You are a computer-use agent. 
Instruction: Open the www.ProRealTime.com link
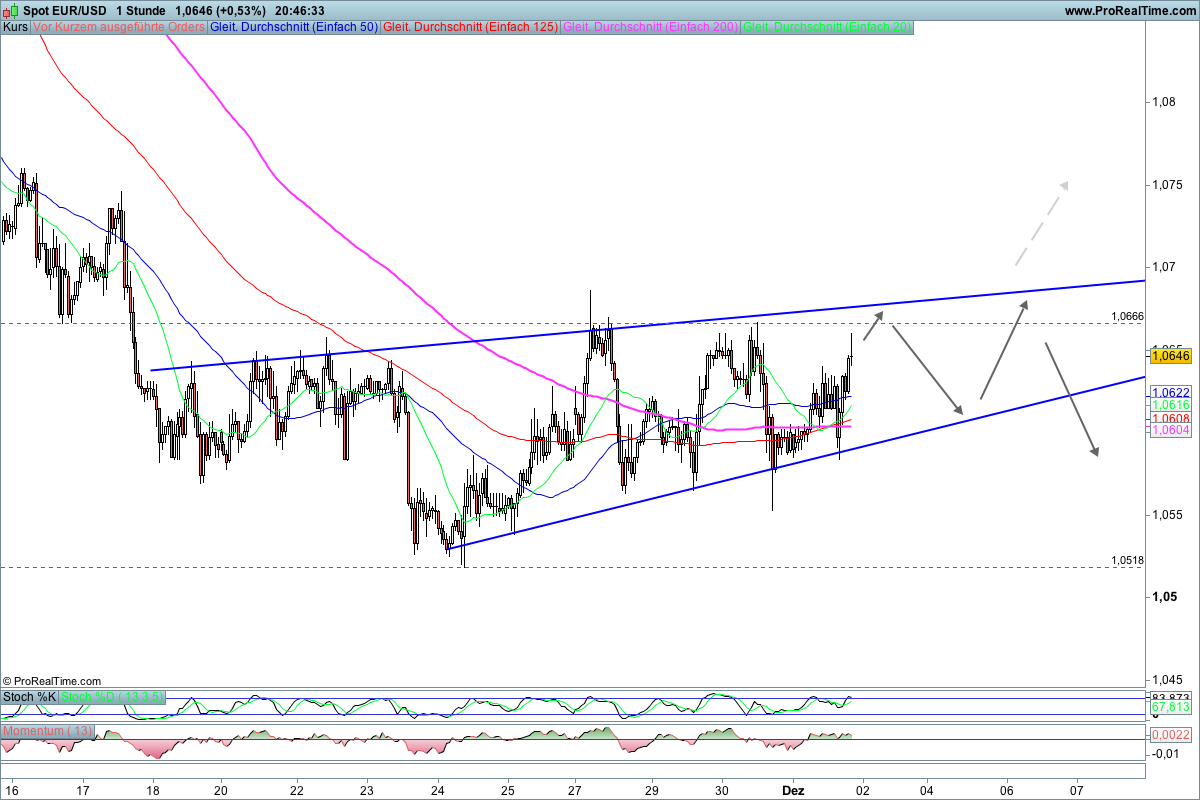(x=1128, y=10)
